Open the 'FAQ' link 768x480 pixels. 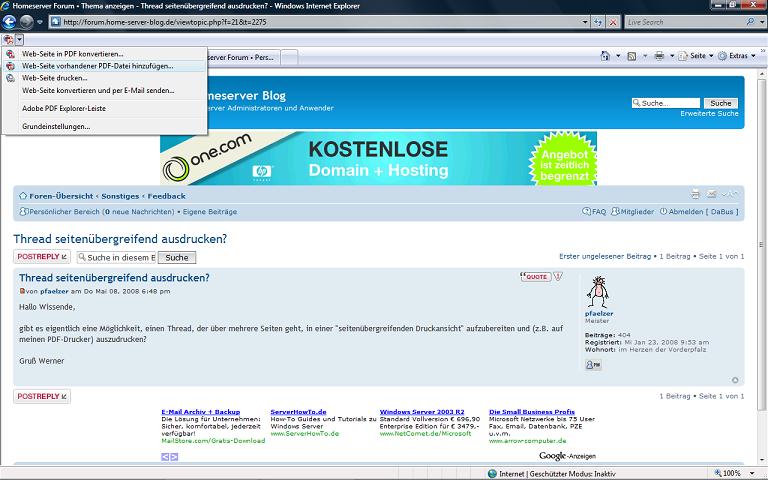pyautogui.click(x=594, y=212)
